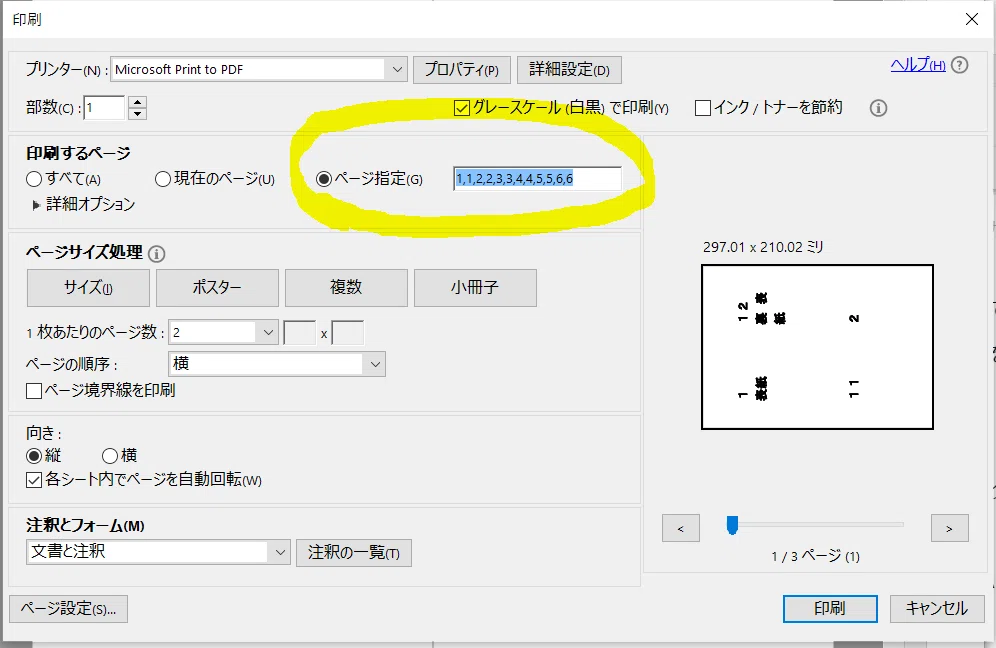Click the 詳細設定 button
Screen dimensions: 996x648
pos(569,70)
